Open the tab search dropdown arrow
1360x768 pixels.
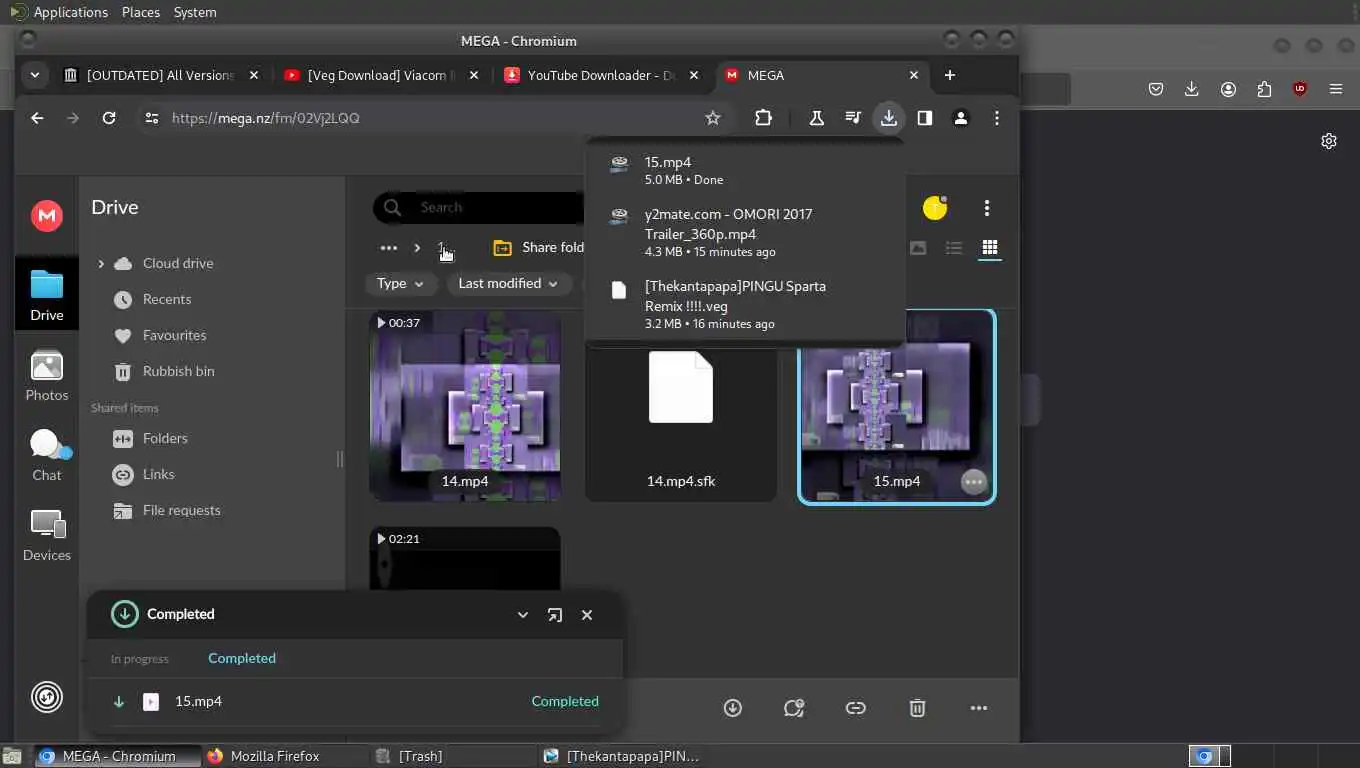pyautogui.click(x=35, y=75)
